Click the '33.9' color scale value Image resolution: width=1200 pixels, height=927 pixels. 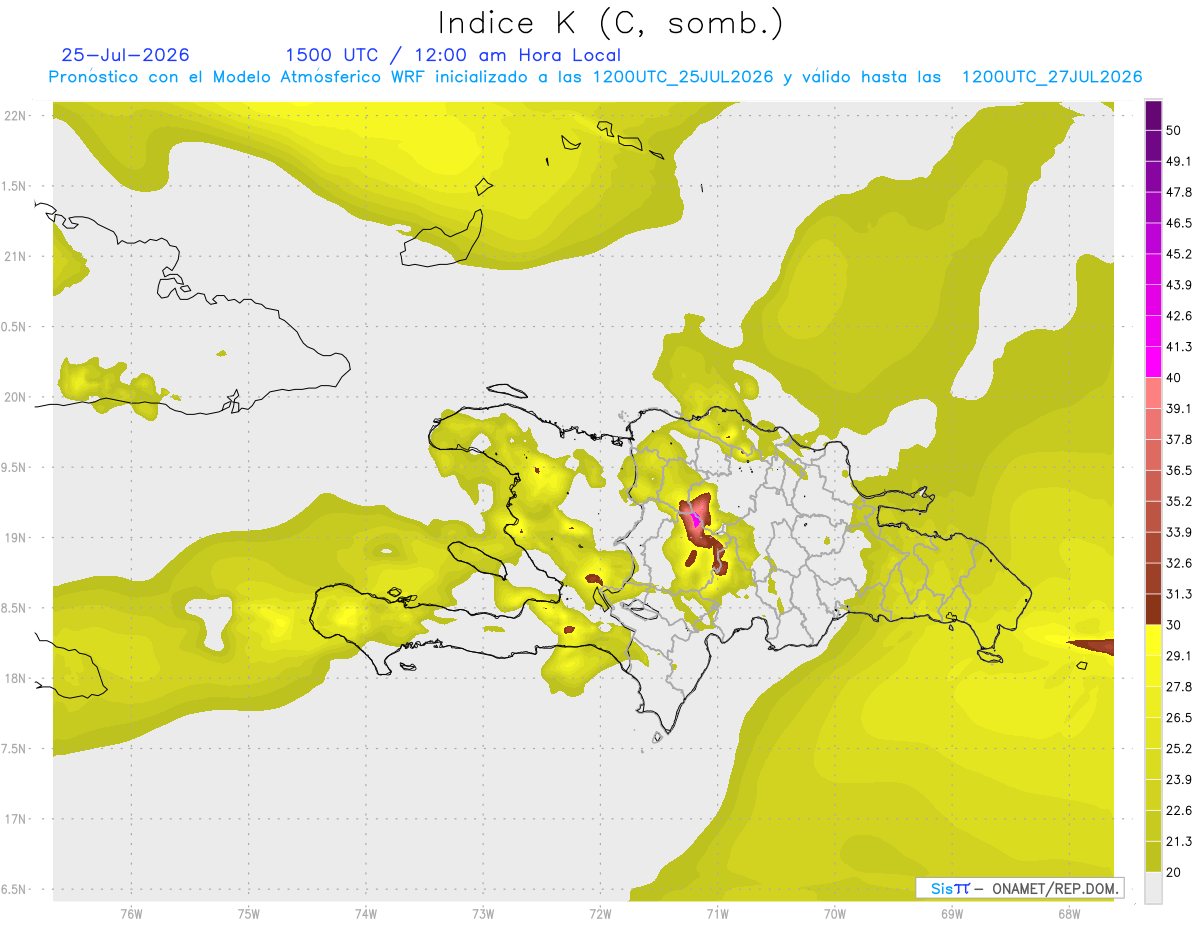tap(1179, 532)
